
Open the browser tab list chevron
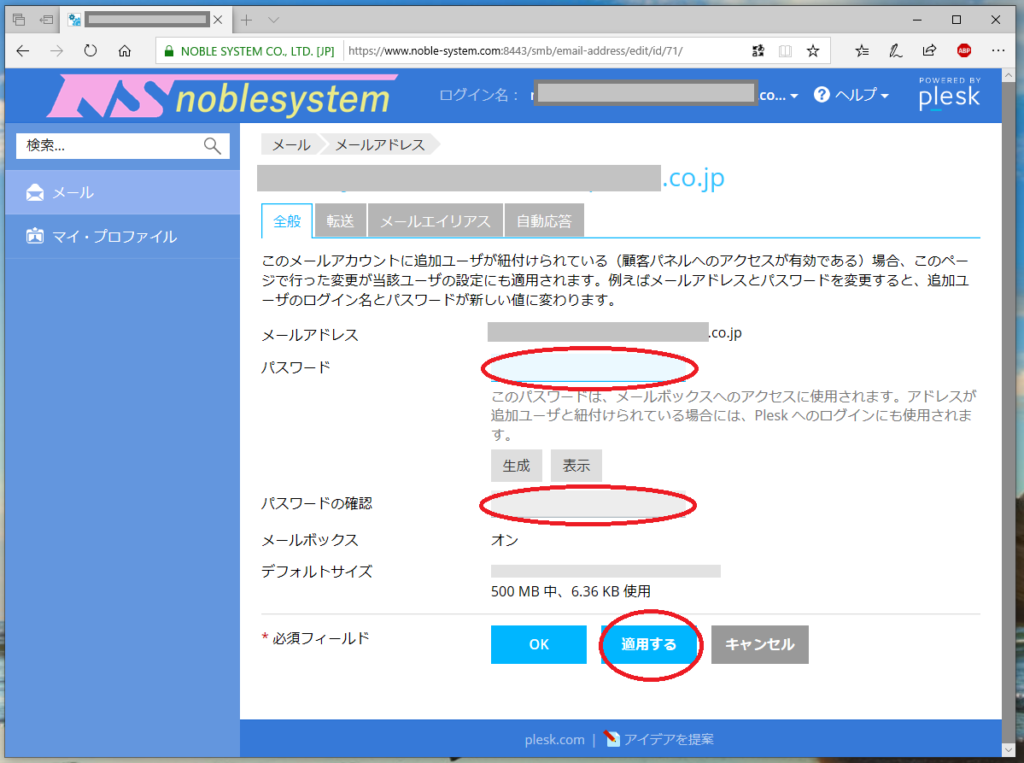click(x=274, y=20)
